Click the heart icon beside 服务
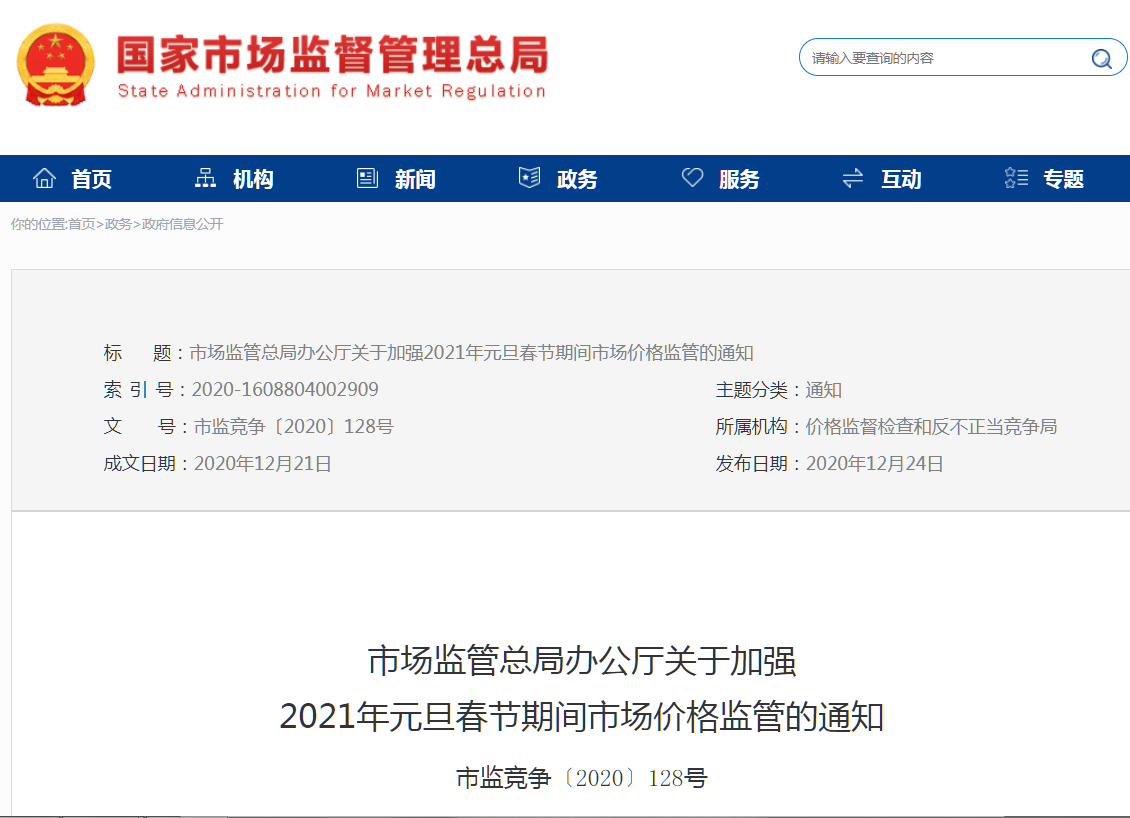Viewport: 1130px width, 818px height. pos(693,177)
